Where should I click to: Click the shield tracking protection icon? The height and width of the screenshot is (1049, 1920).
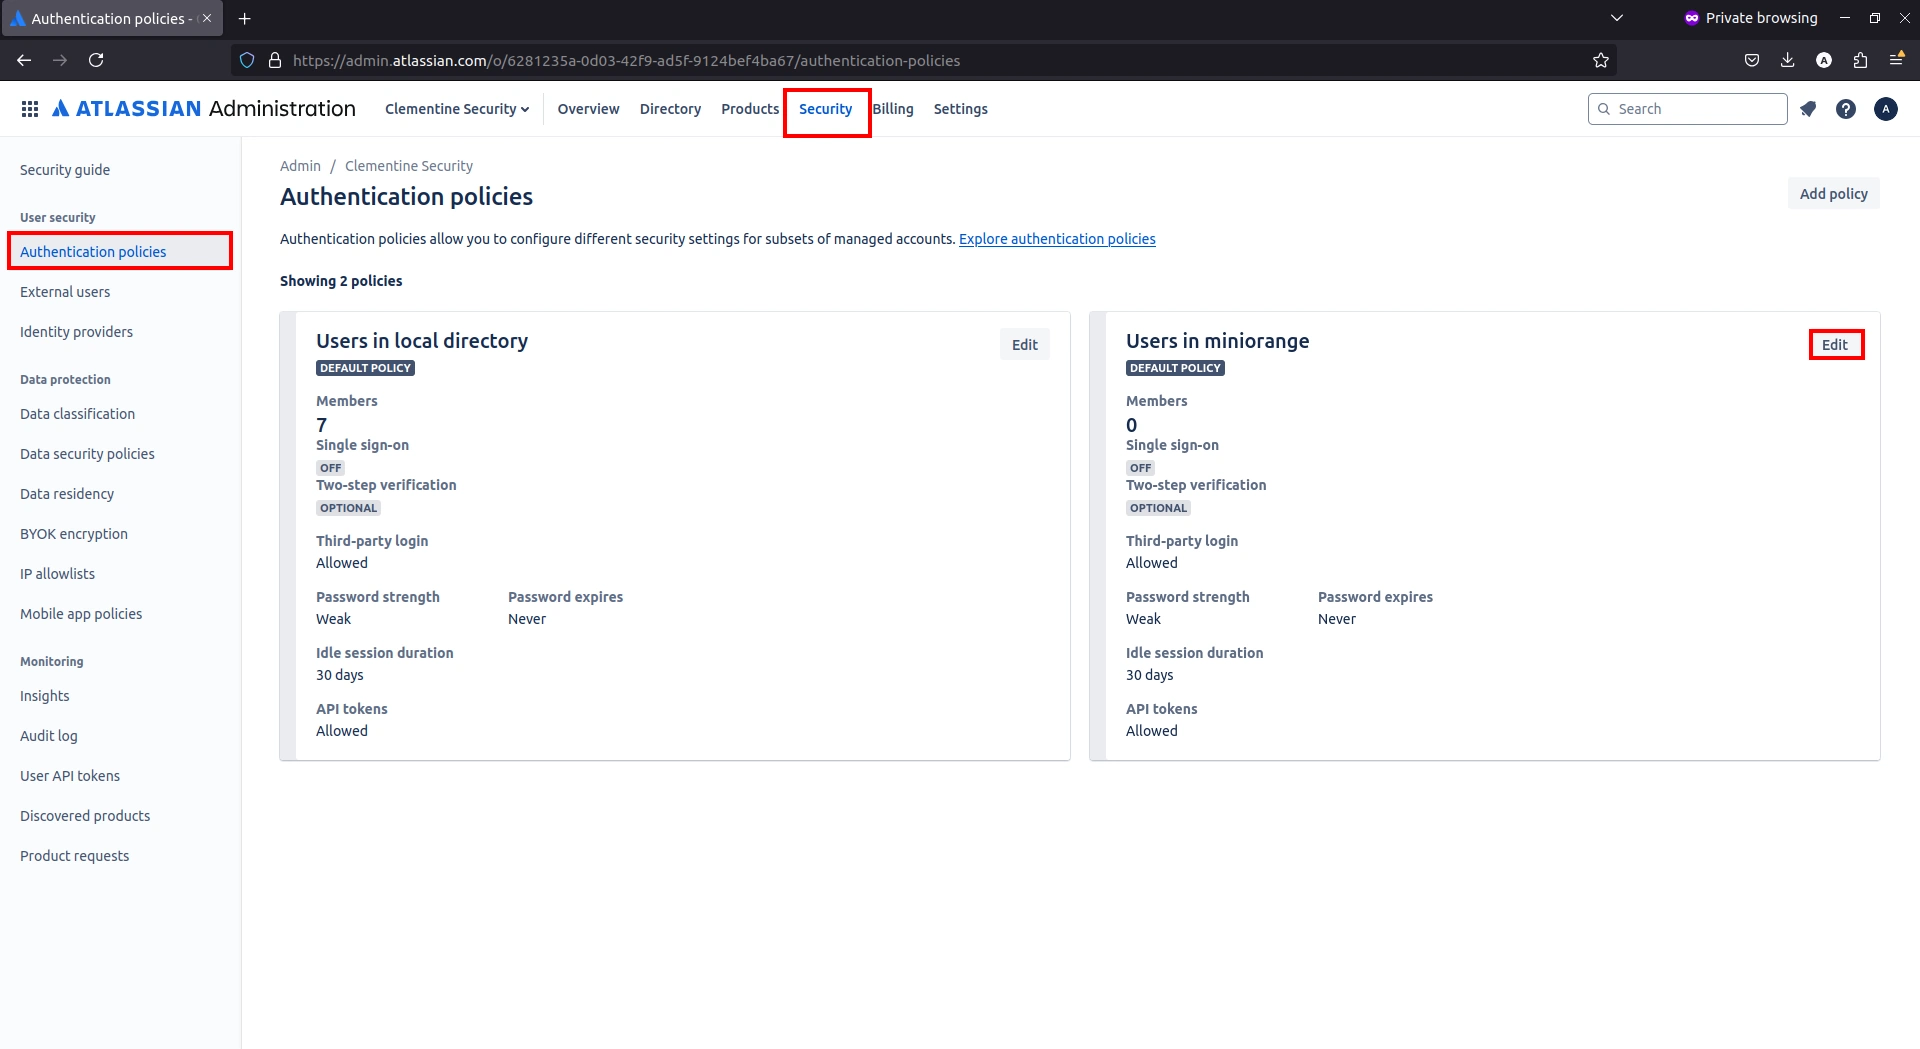pos(246,60)
